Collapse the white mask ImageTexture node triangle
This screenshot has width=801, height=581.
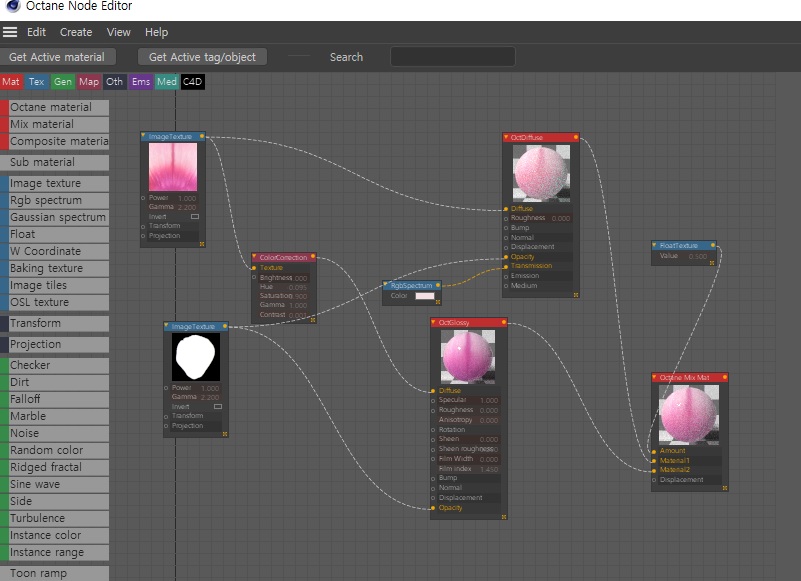click(x=167, y=326)
